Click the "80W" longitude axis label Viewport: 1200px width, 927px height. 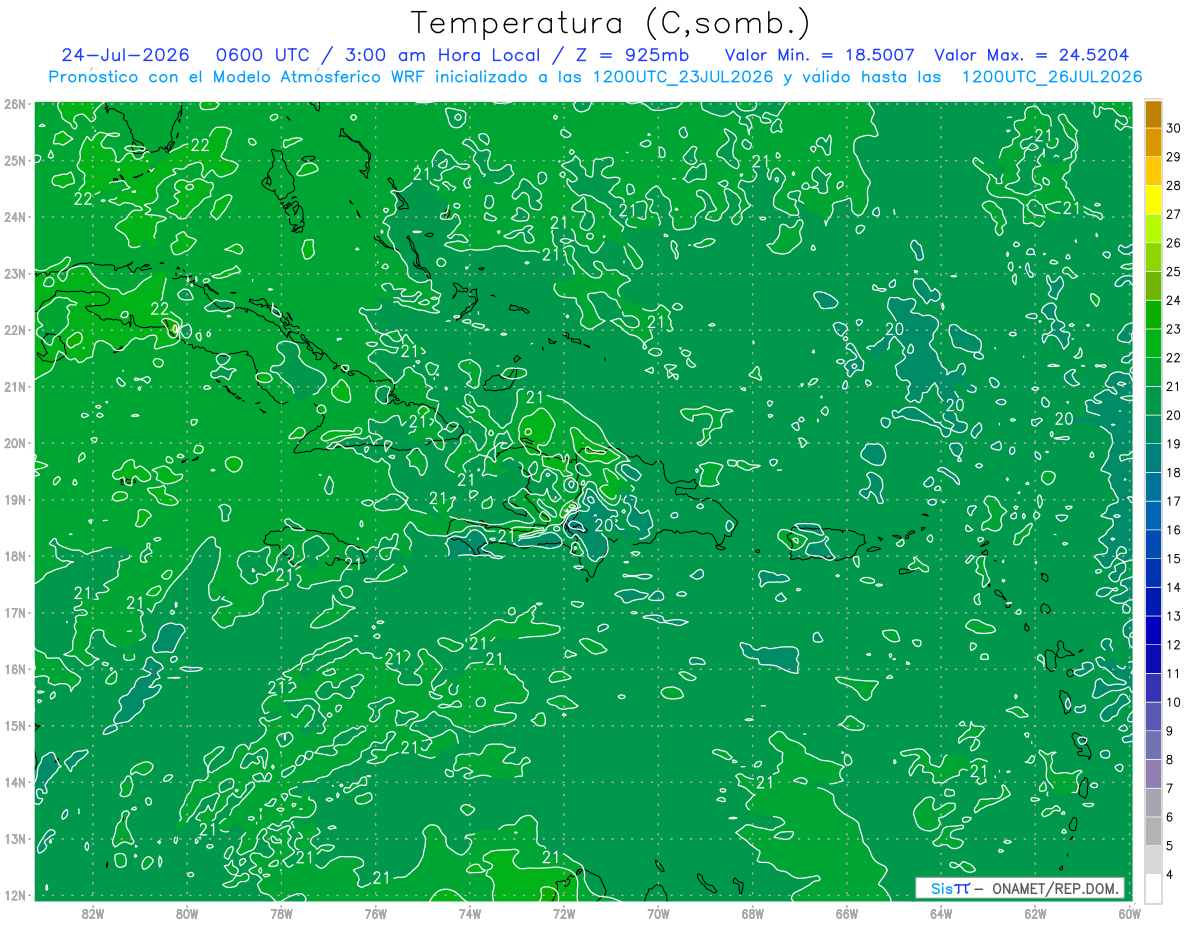(187, 913)
